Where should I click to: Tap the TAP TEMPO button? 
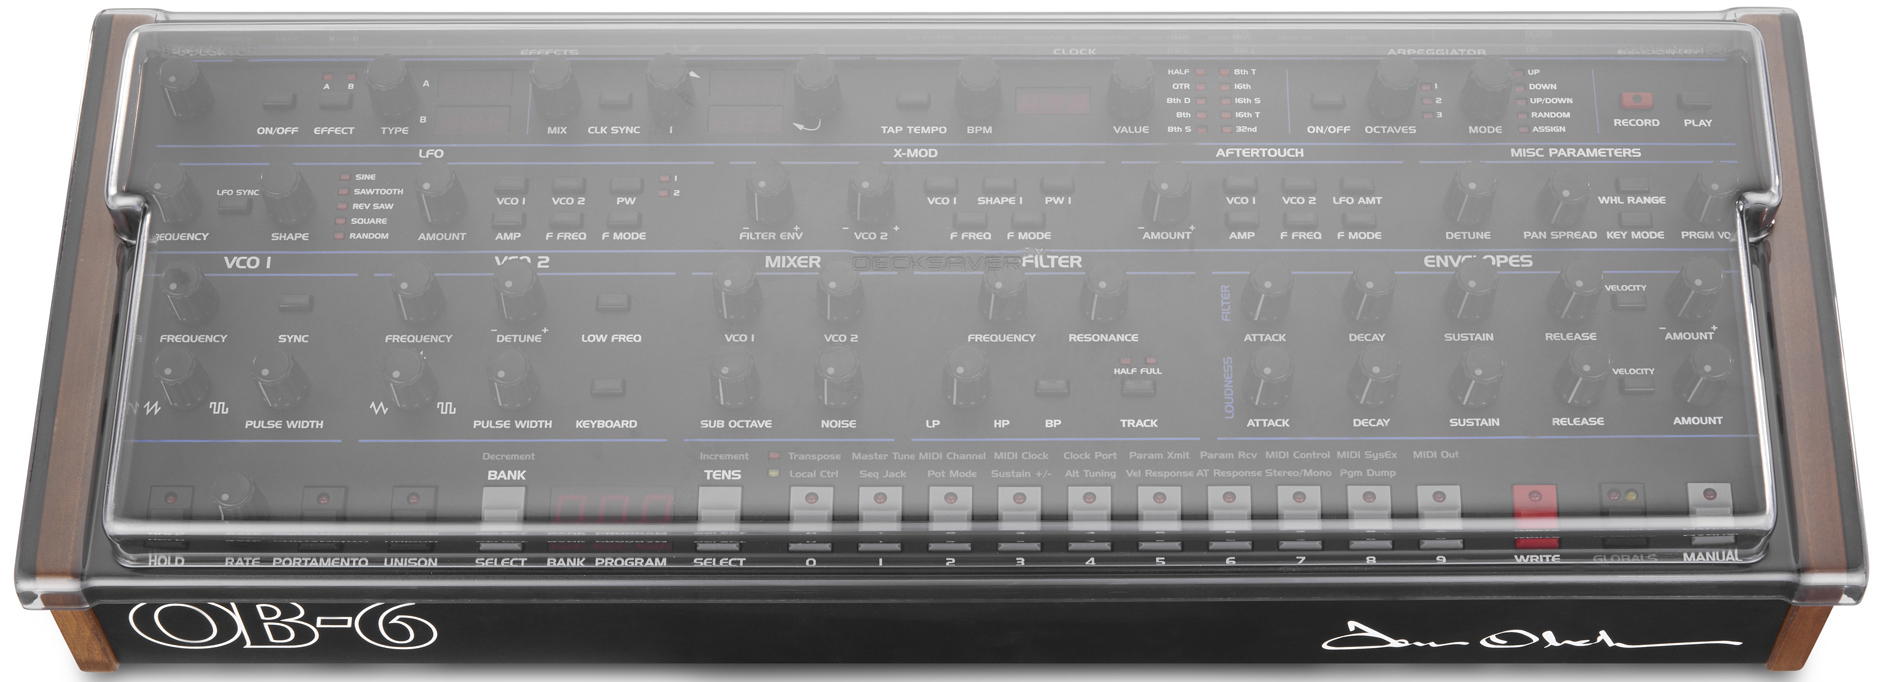(x=912, y=100)
